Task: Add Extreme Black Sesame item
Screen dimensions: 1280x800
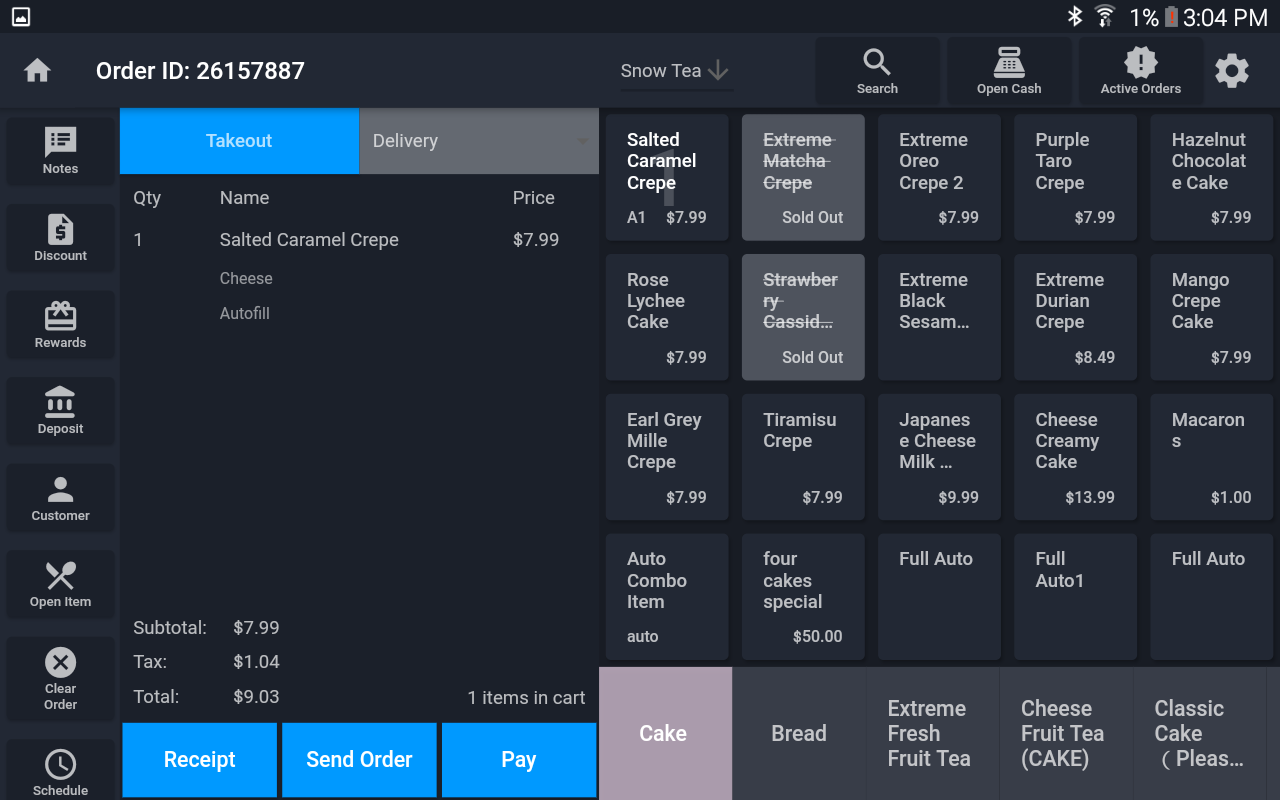Action: pyautogui.click(x=939, y=317)
